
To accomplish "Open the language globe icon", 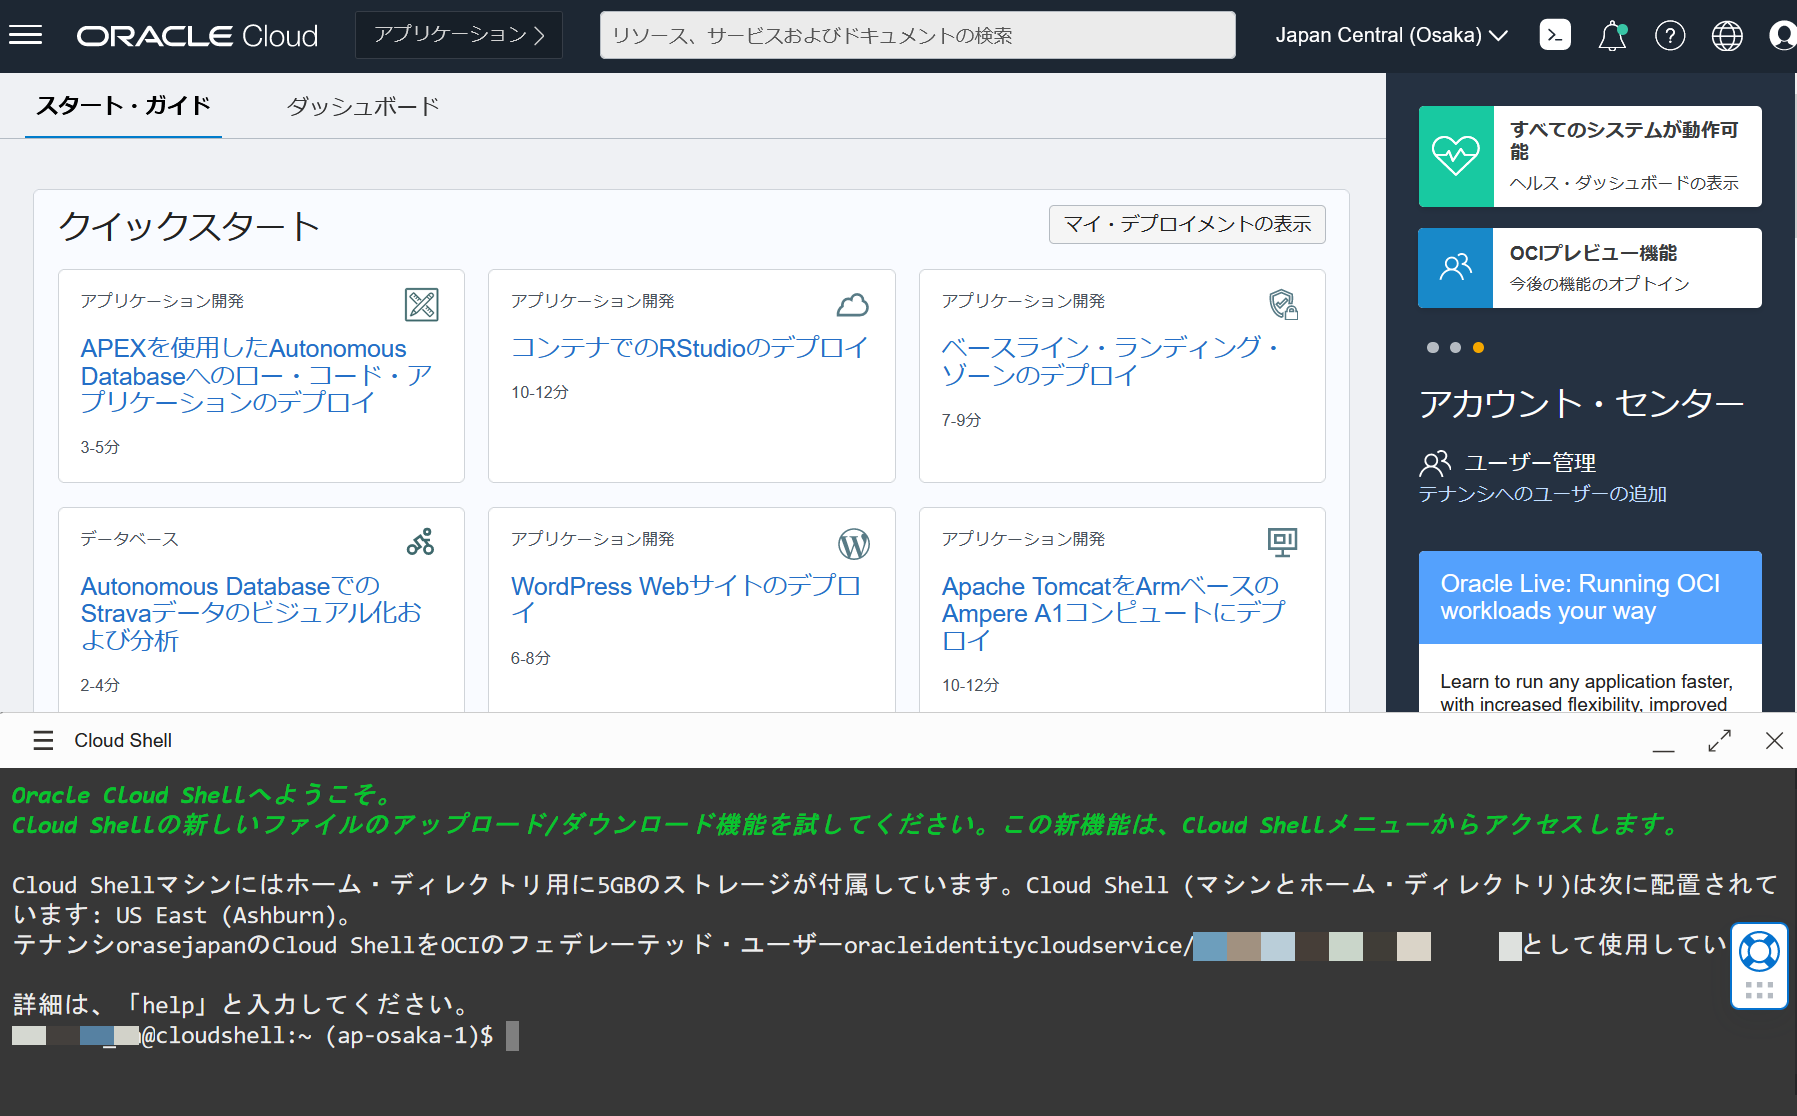I will tap(1726, 35).
